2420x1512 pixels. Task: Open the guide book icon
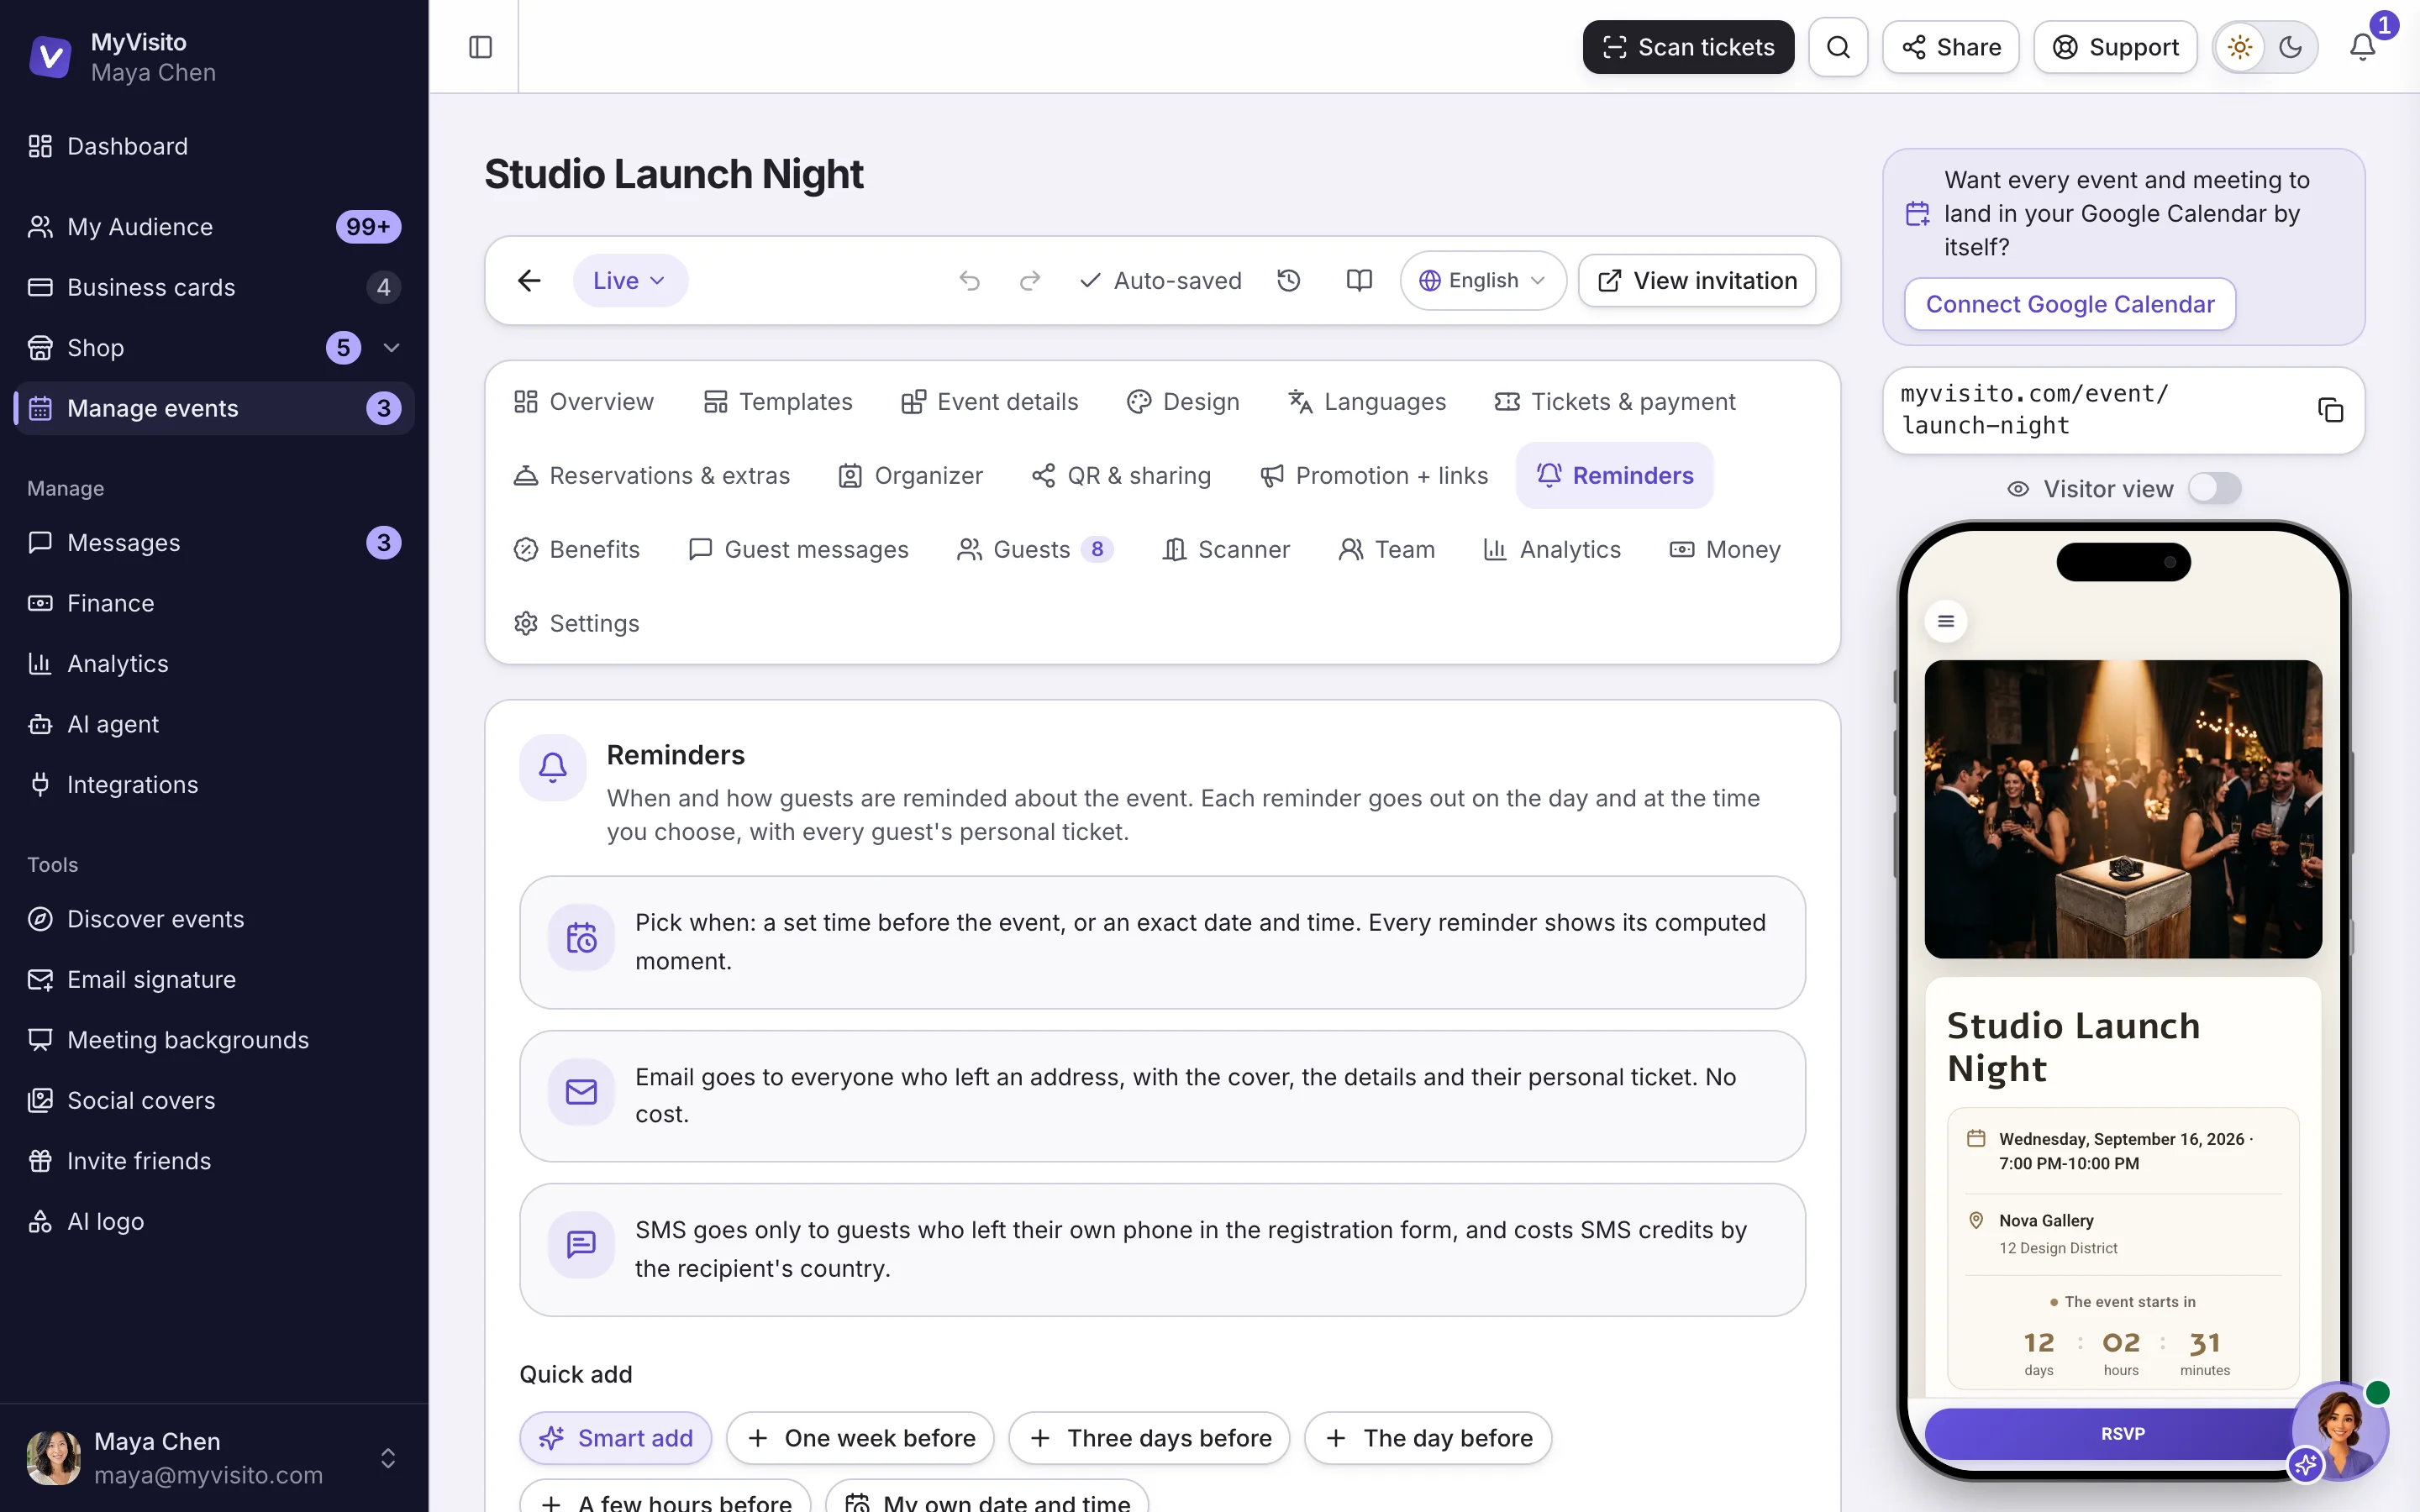pos(1359,281)
